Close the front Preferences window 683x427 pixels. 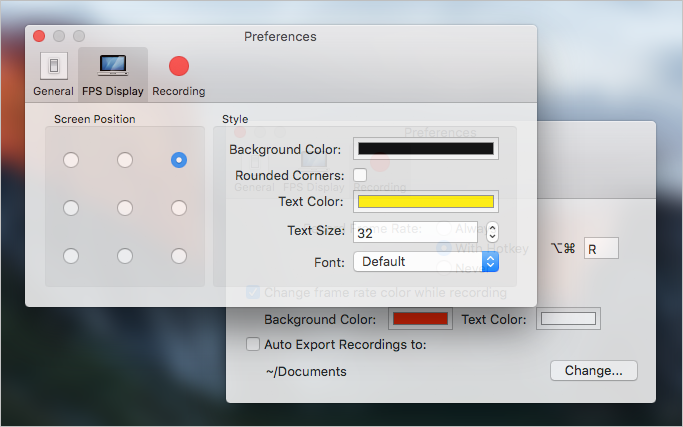click(39, 36)
